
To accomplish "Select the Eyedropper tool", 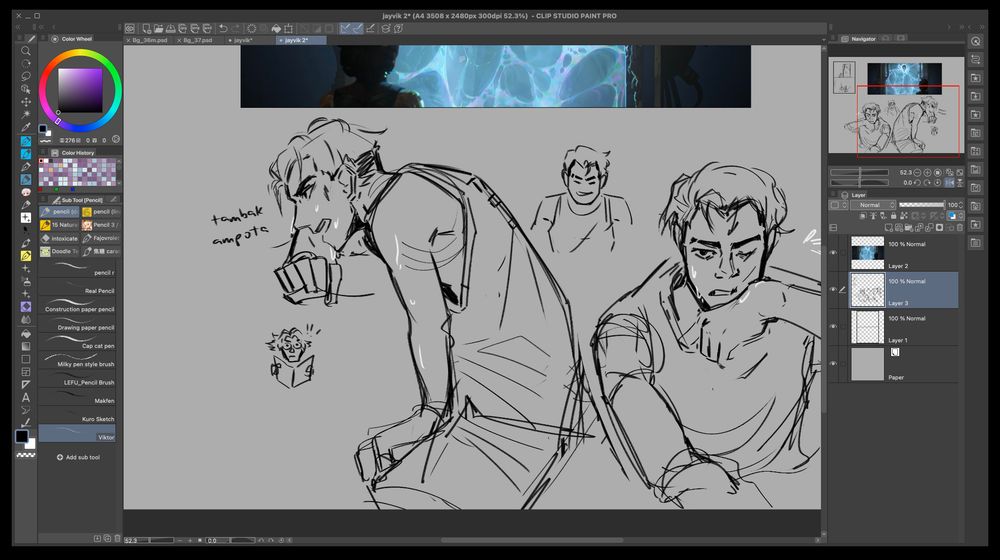I will 26,128.
